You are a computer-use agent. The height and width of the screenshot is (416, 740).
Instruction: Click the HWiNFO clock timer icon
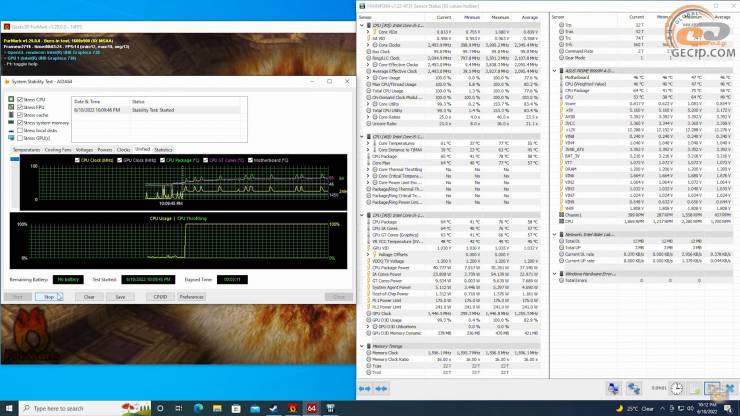pos(676,388)
